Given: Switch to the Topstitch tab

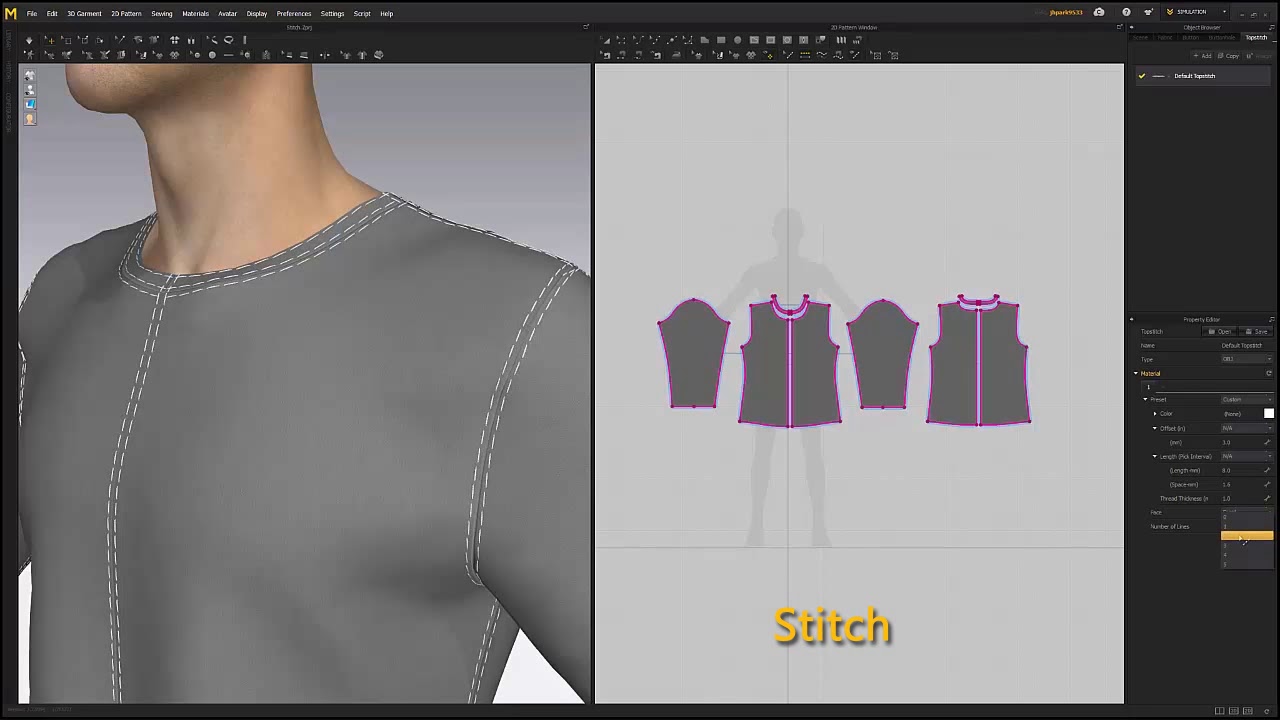Looking at the screenshot, I should pyautogui.click(x=1256, y=37).
